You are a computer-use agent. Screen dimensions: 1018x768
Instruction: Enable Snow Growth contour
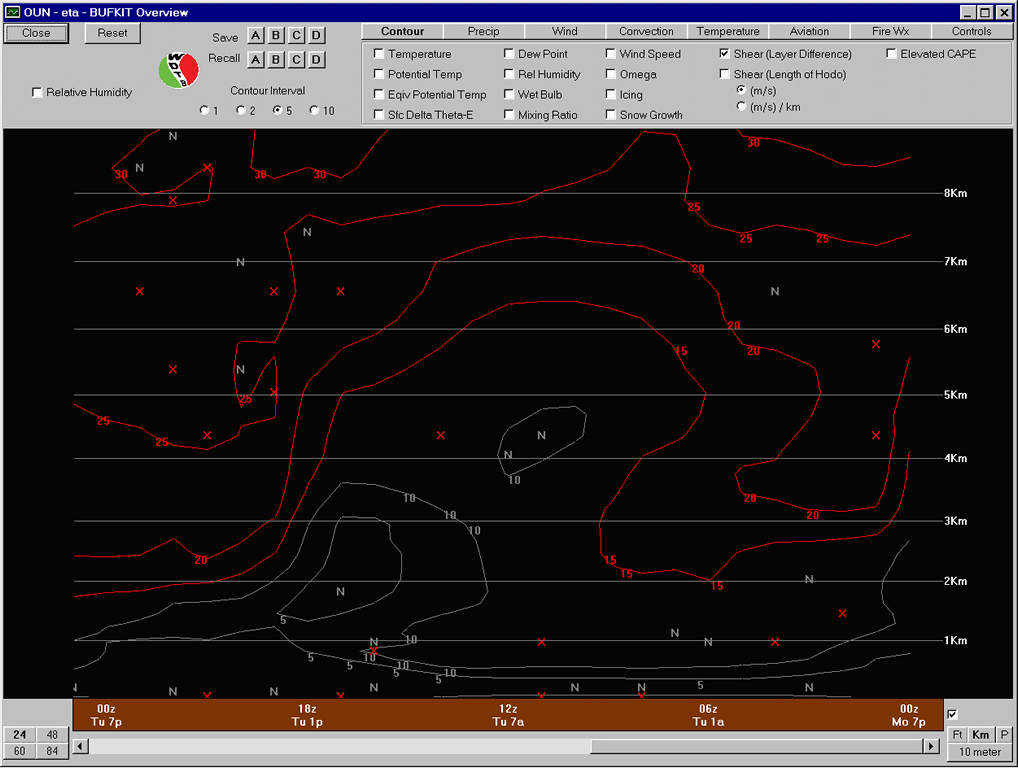pos(610,114)
